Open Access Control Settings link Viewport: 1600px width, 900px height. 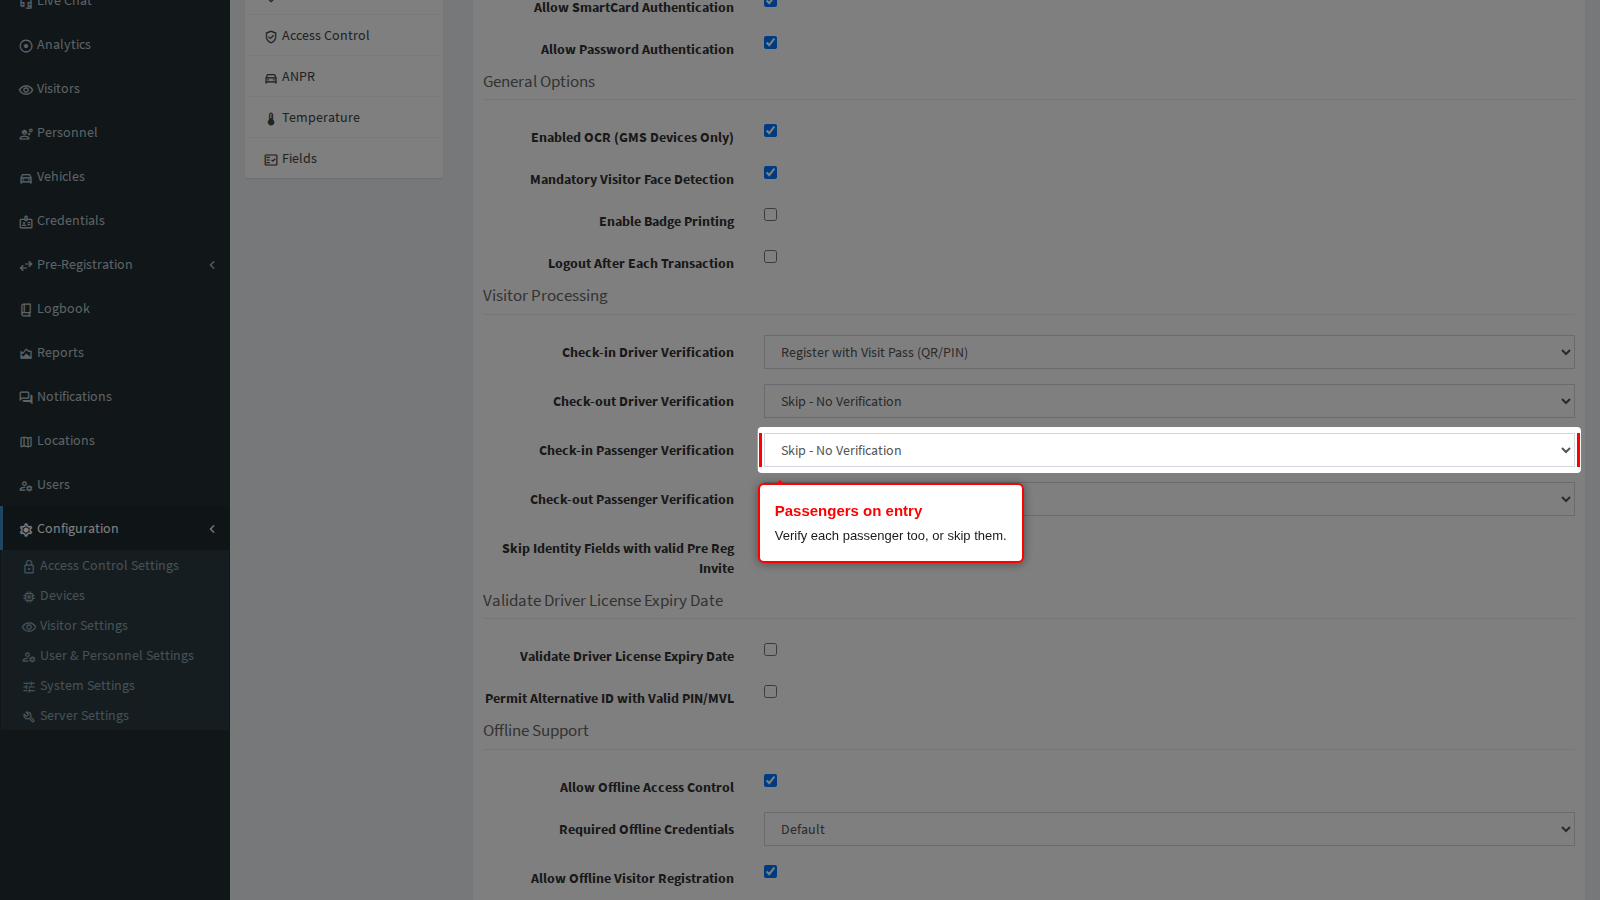(x=115, y=566)
